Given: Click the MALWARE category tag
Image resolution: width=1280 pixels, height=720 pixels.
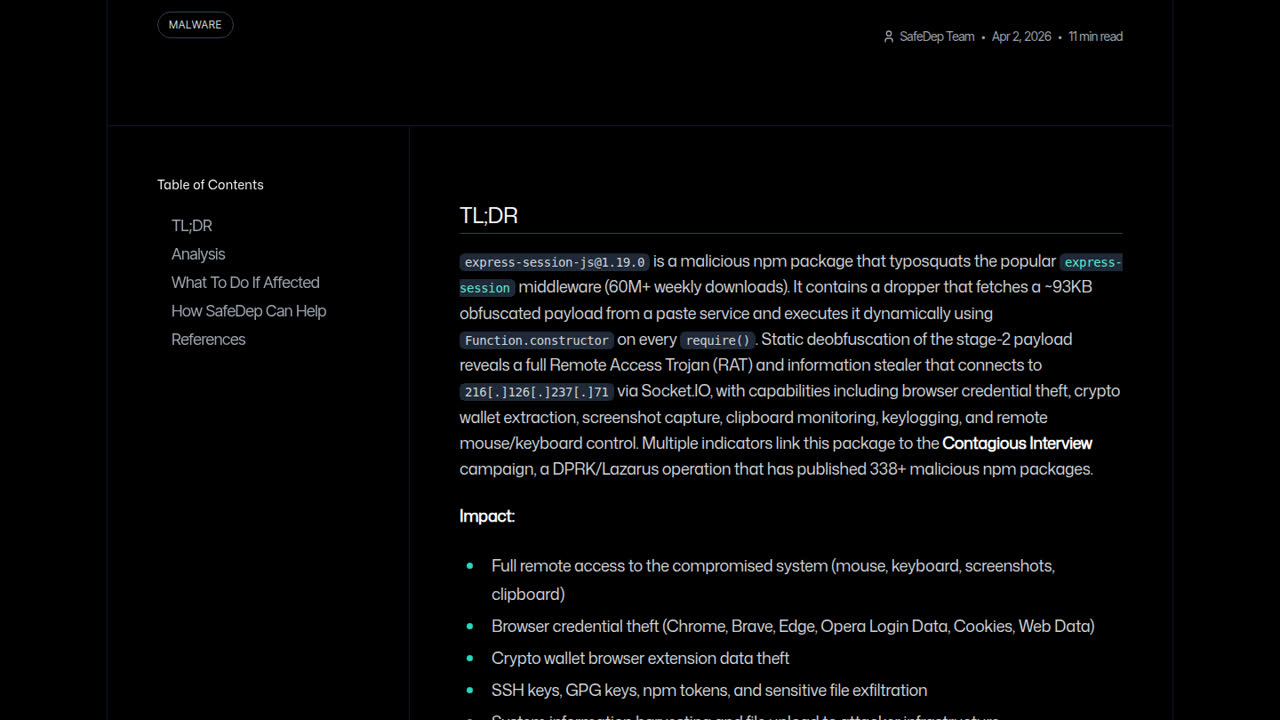Looking at the screenshot, I should [x=195, y=25].
